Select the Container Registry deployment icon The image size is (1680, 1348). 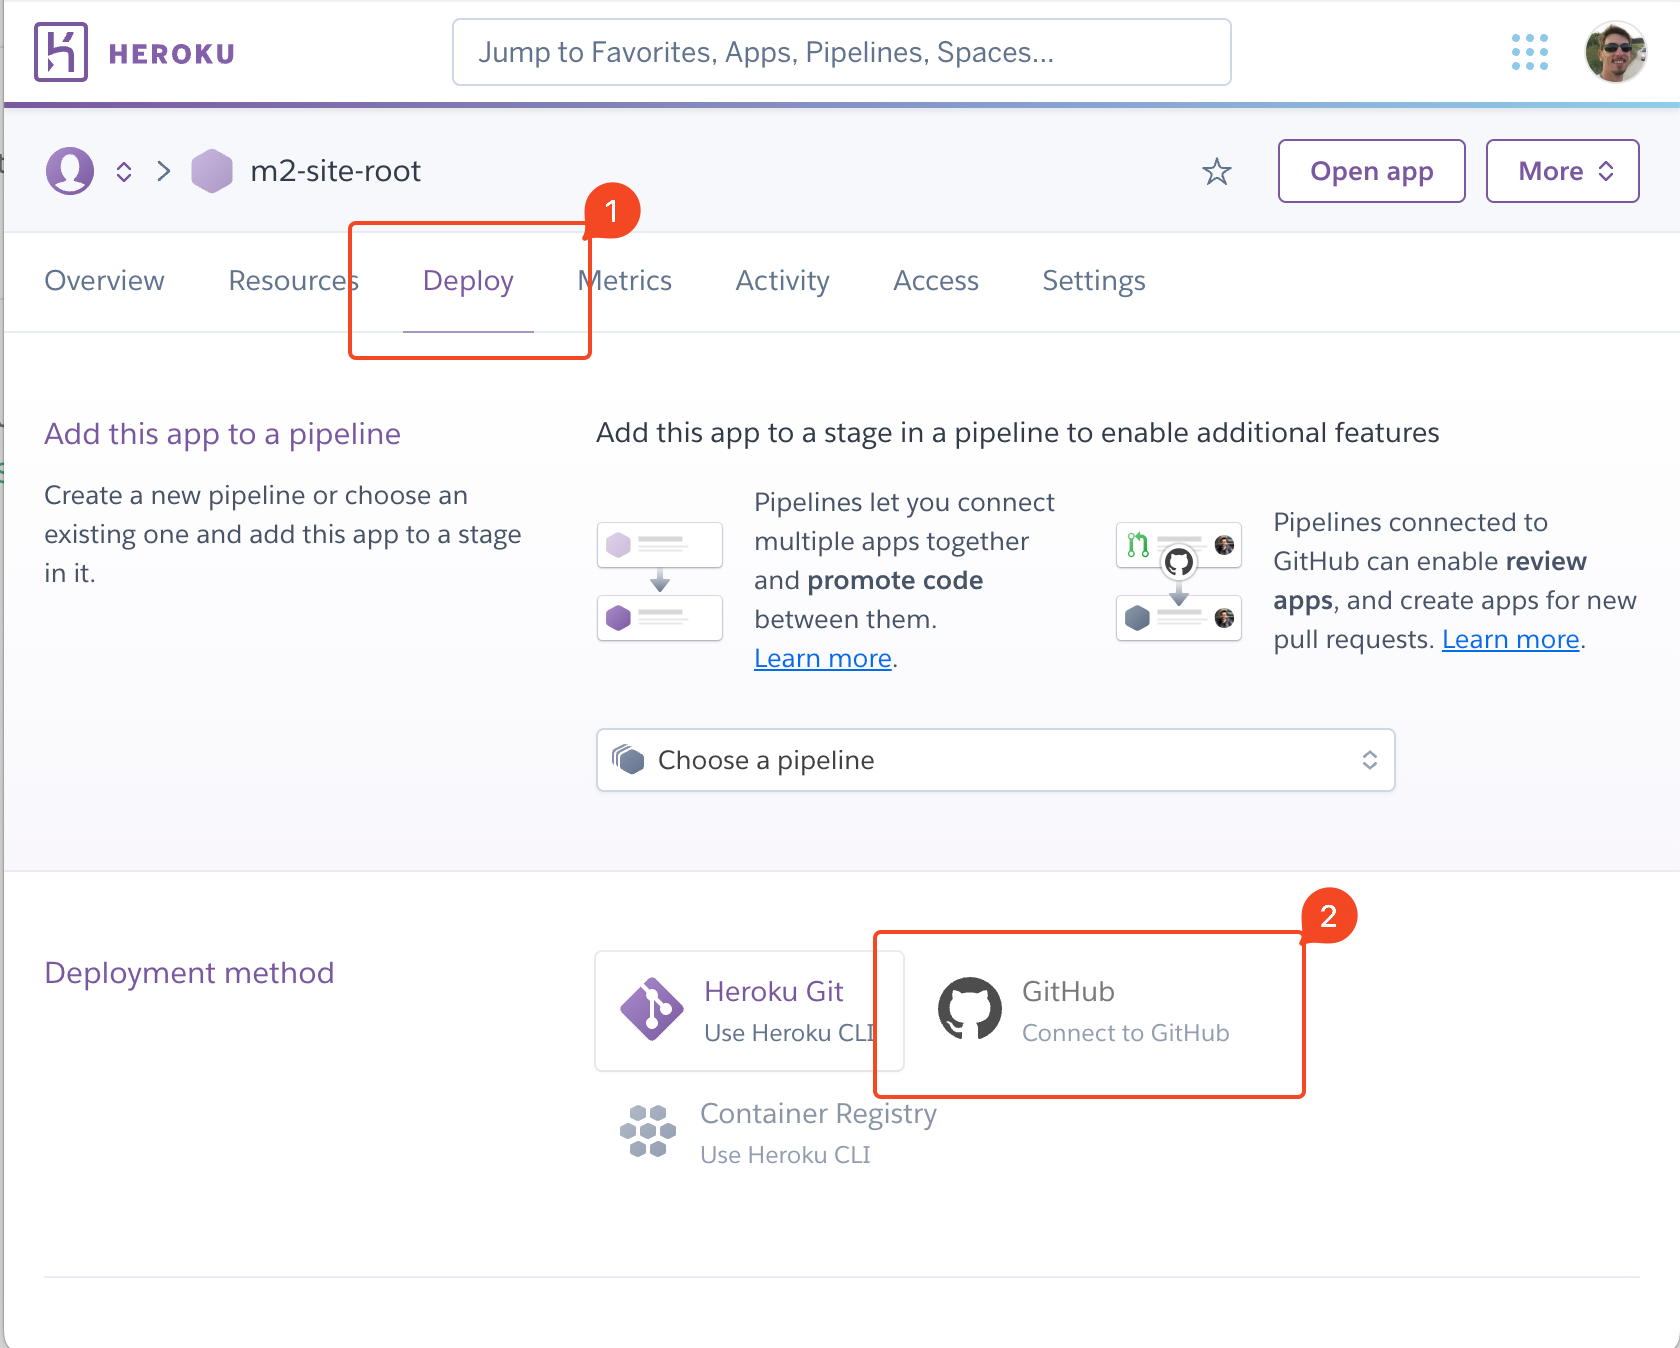click(x=647, y=1132)
